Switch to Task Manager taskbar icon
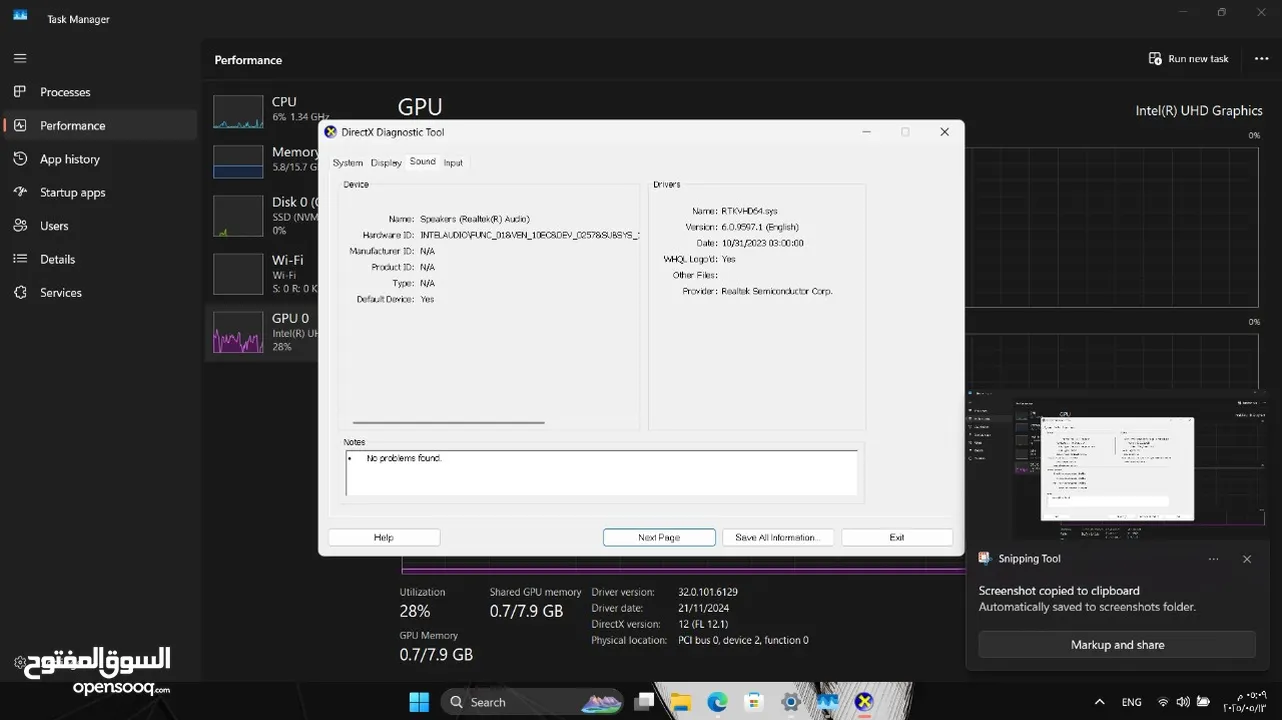This screenshot has height=720, width=1282. [x=827, y=702]
